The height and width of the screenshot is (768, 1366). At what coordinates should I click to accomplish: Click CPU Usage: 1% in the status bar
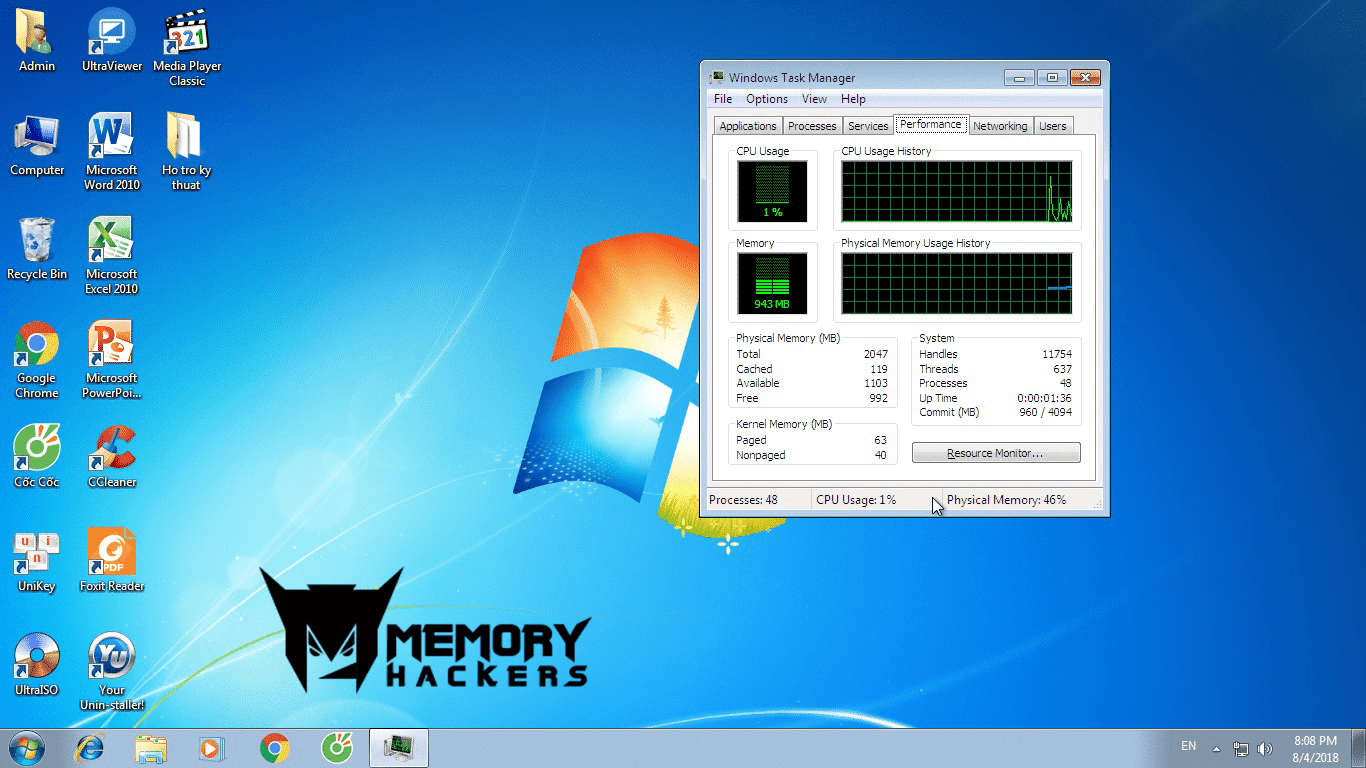[856, 500]
